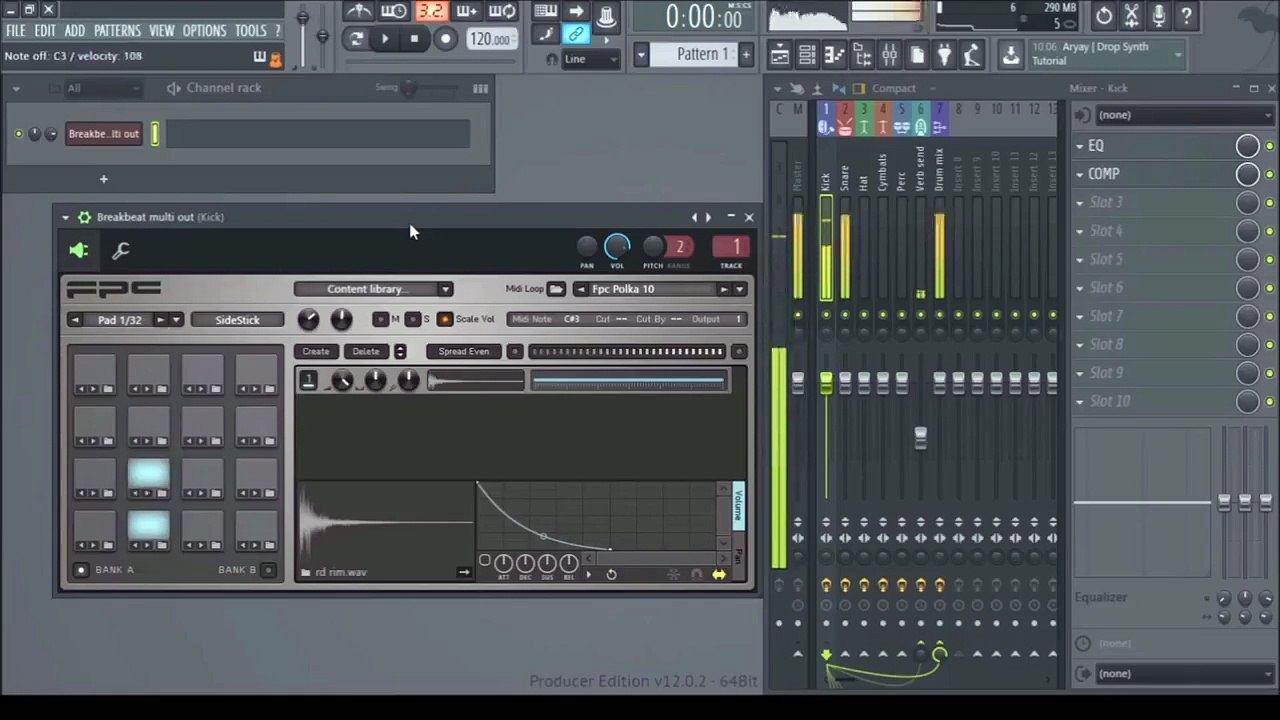
Task: Click the save/download news icon
Action: pyautogui.click(x=1010, y=54)
